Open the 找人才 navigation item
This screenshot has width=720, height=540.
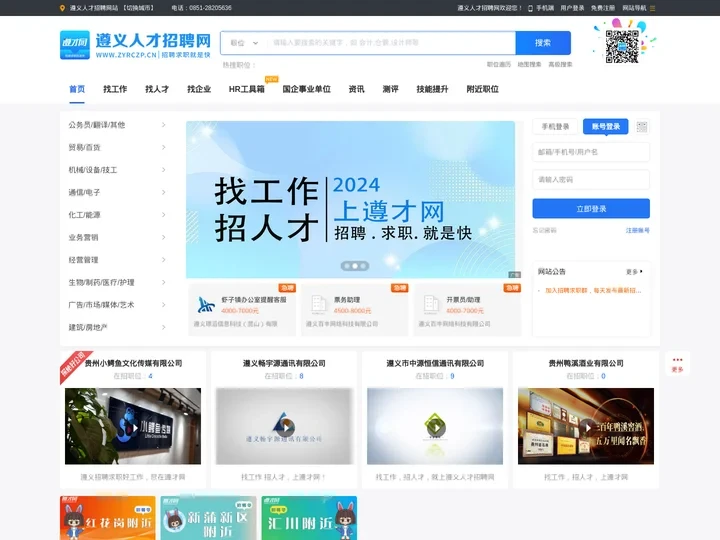click(157, 89)
